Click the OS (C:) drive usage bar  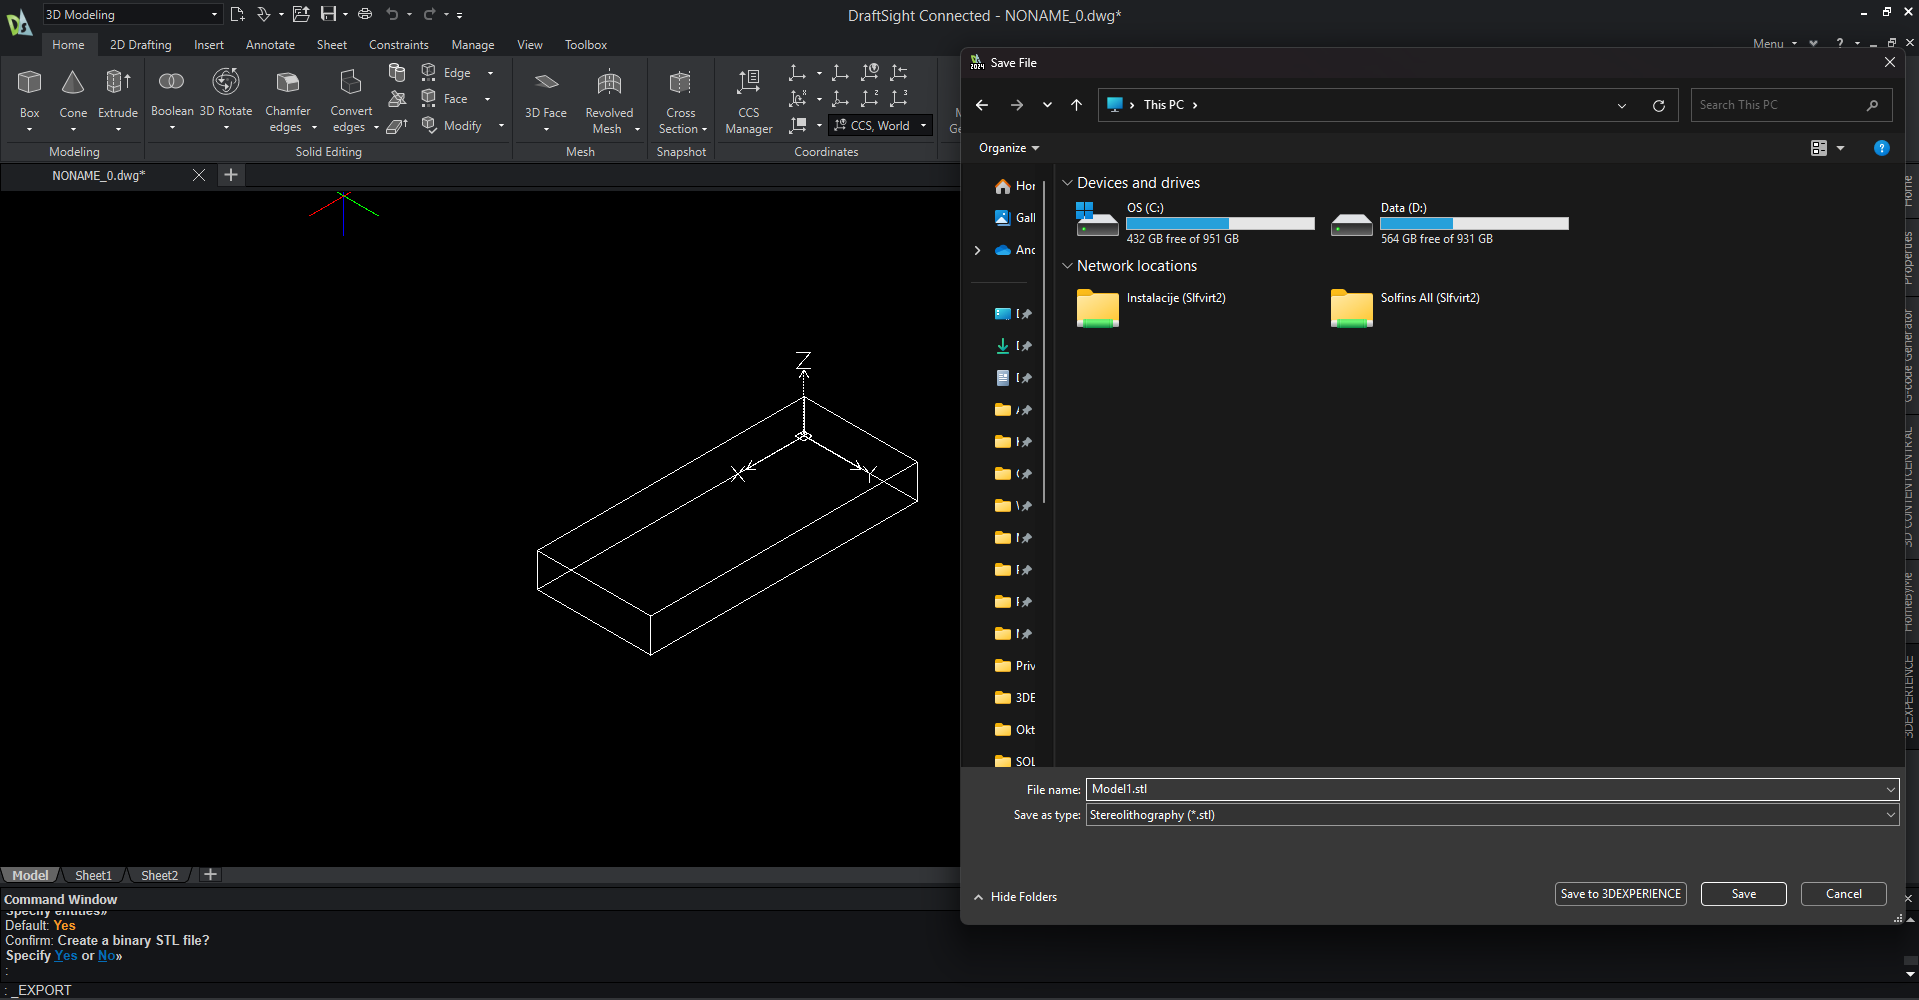1219,223
